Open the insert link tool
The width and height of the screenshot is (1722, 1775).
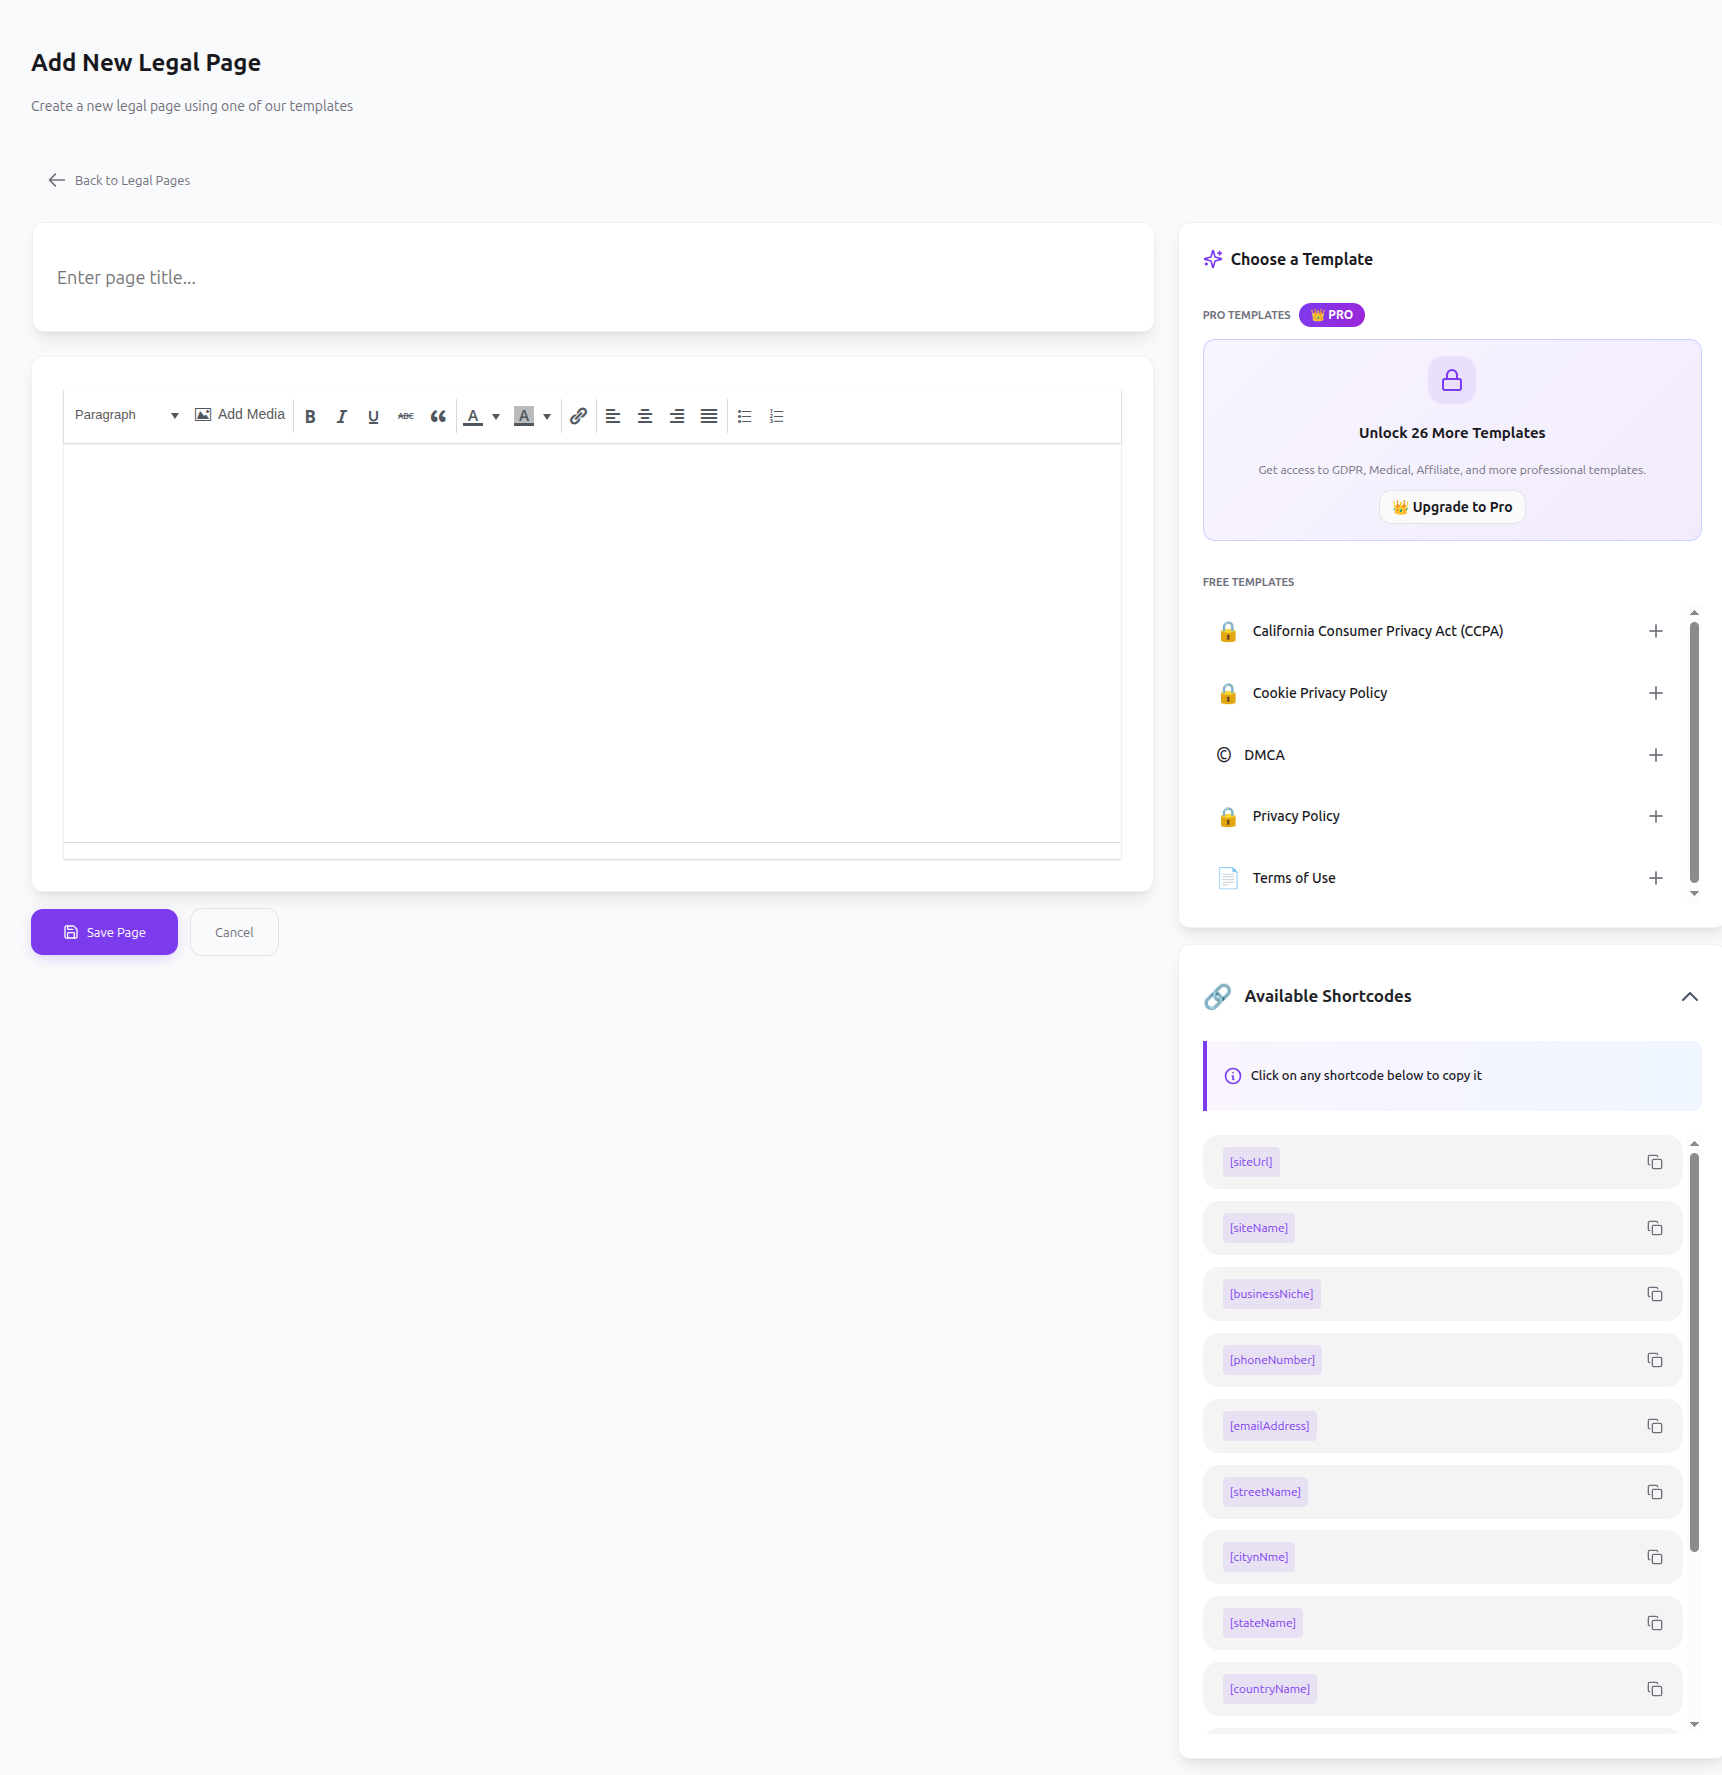point(578,416)
